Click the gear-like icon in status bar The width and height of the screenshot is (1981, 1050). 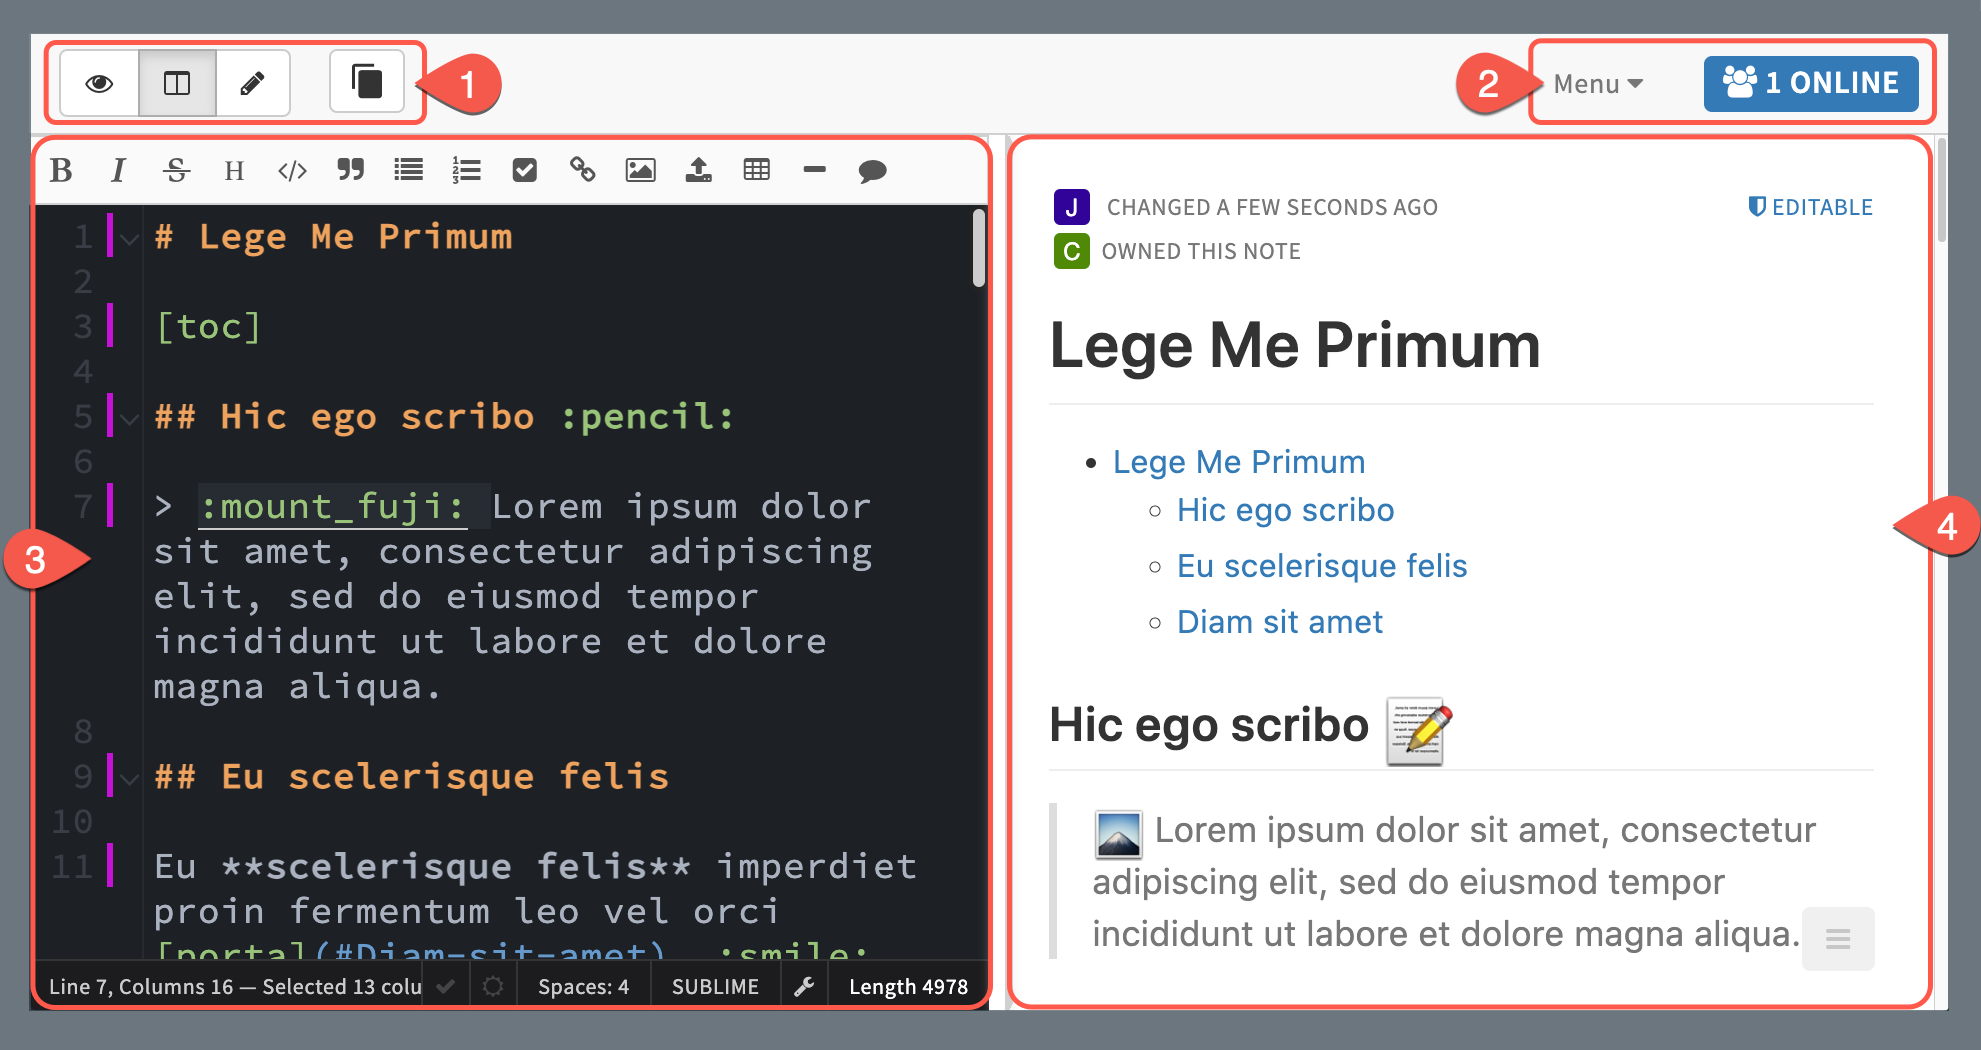pos(493,987)
